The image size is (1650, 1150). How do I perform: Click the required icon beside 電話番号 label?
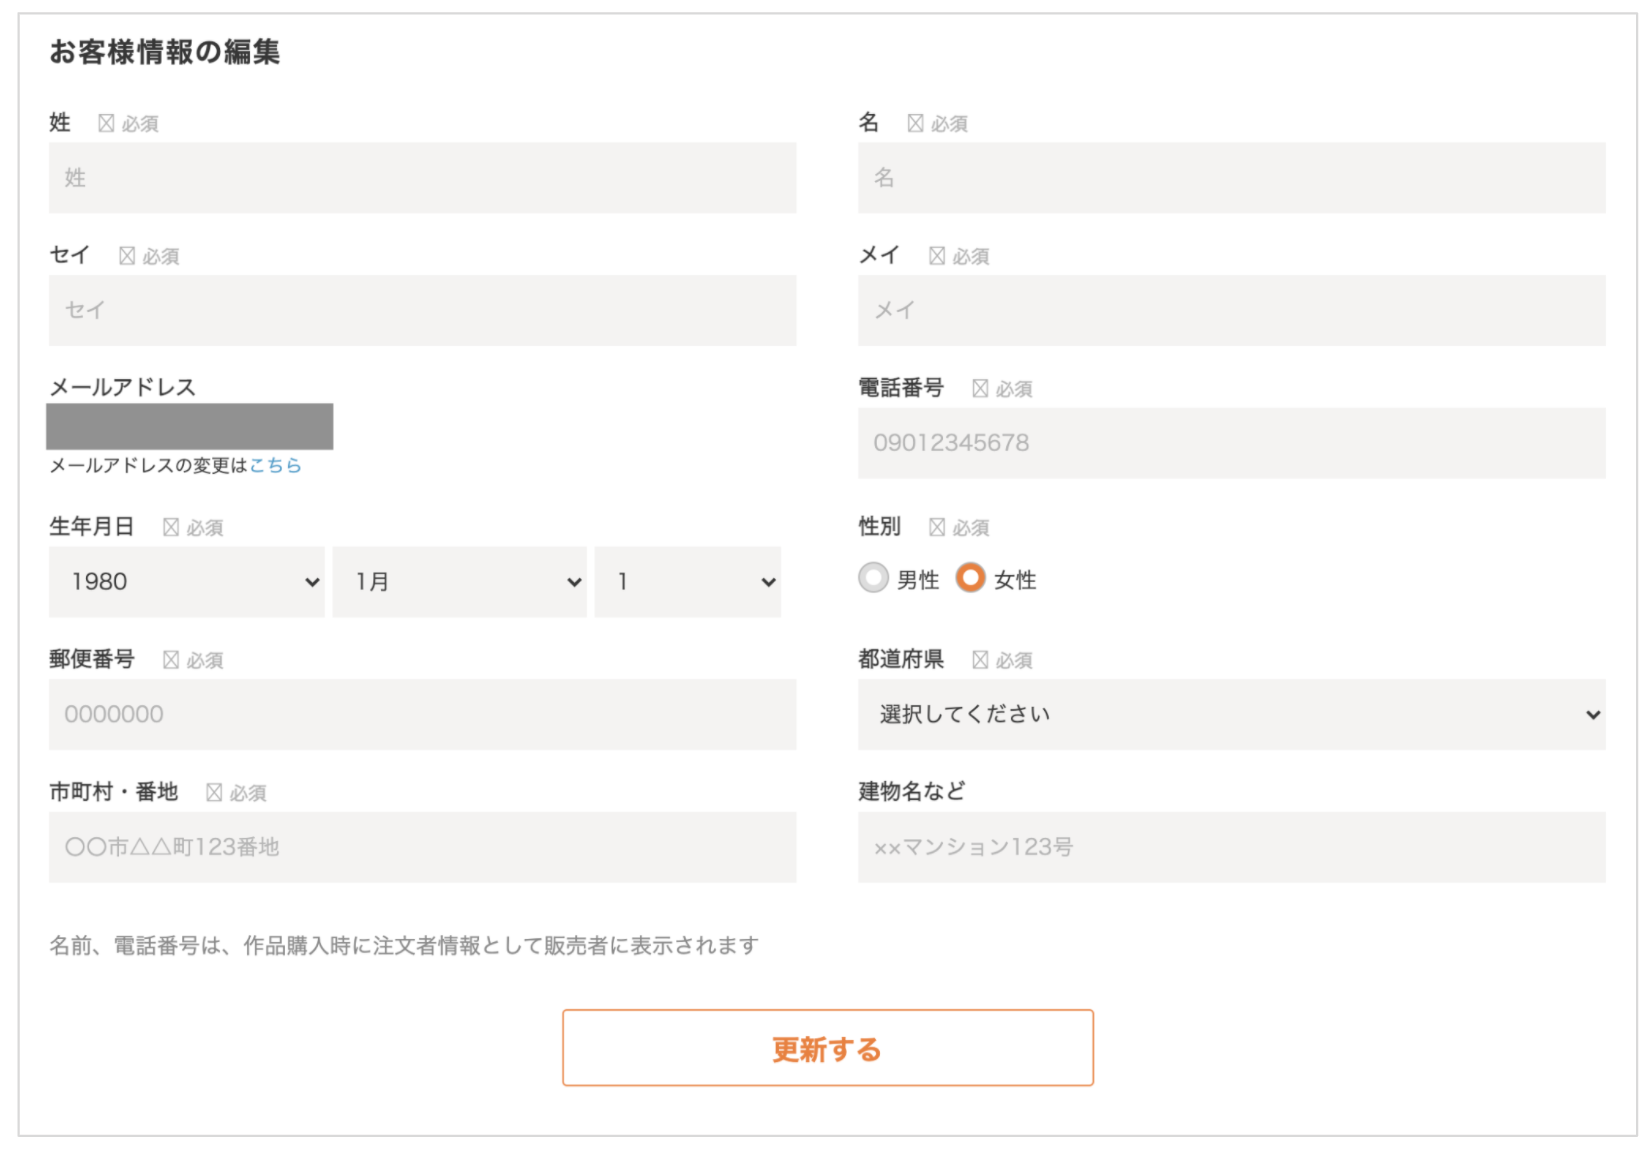[980, 388]
